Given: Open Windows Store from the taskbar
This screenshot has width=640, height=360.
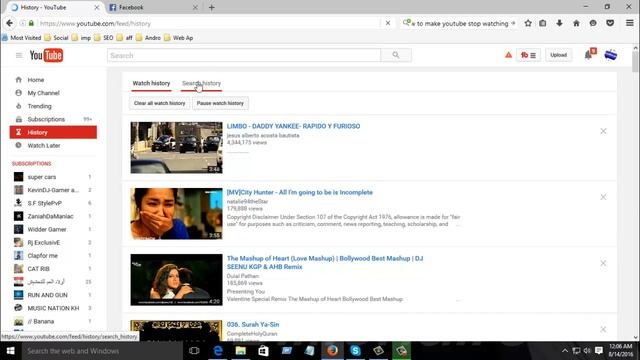Looking at the screenshot, I should (264, 351).
